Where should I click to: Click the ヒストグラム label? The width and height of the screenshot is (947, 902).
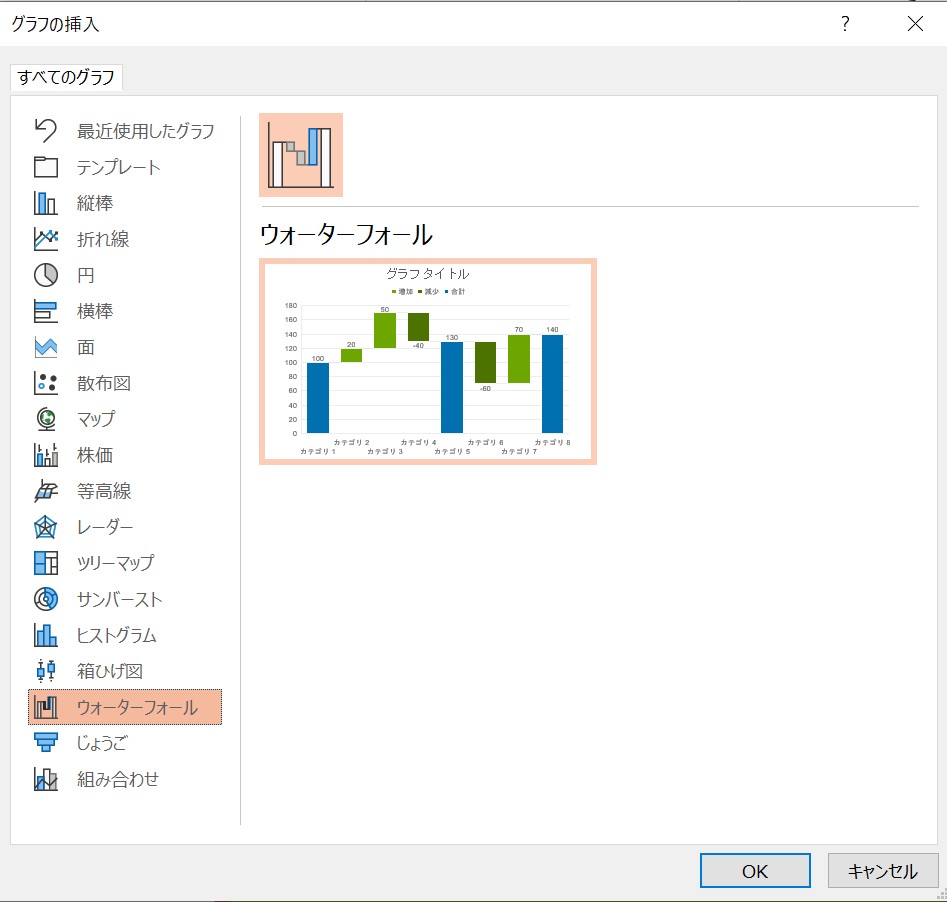pos(117,635)
